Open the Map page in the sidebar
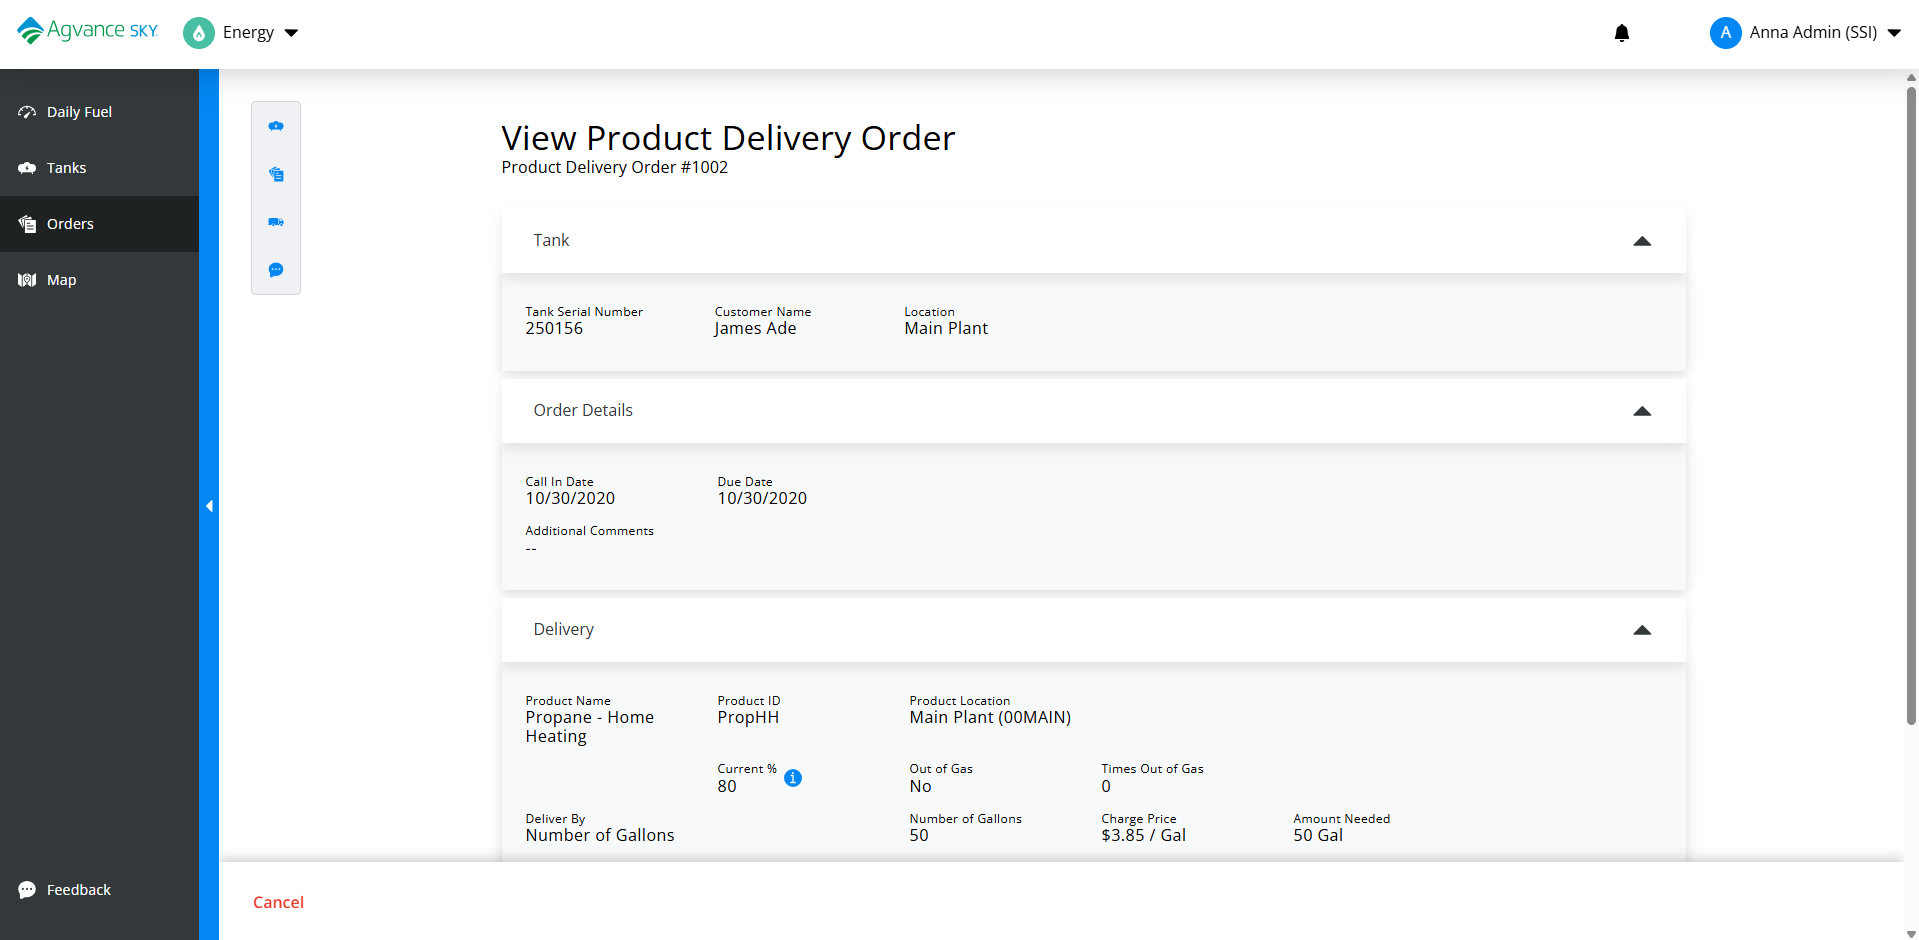Viewport: 1919px width, 940px height. pos(61,280)
